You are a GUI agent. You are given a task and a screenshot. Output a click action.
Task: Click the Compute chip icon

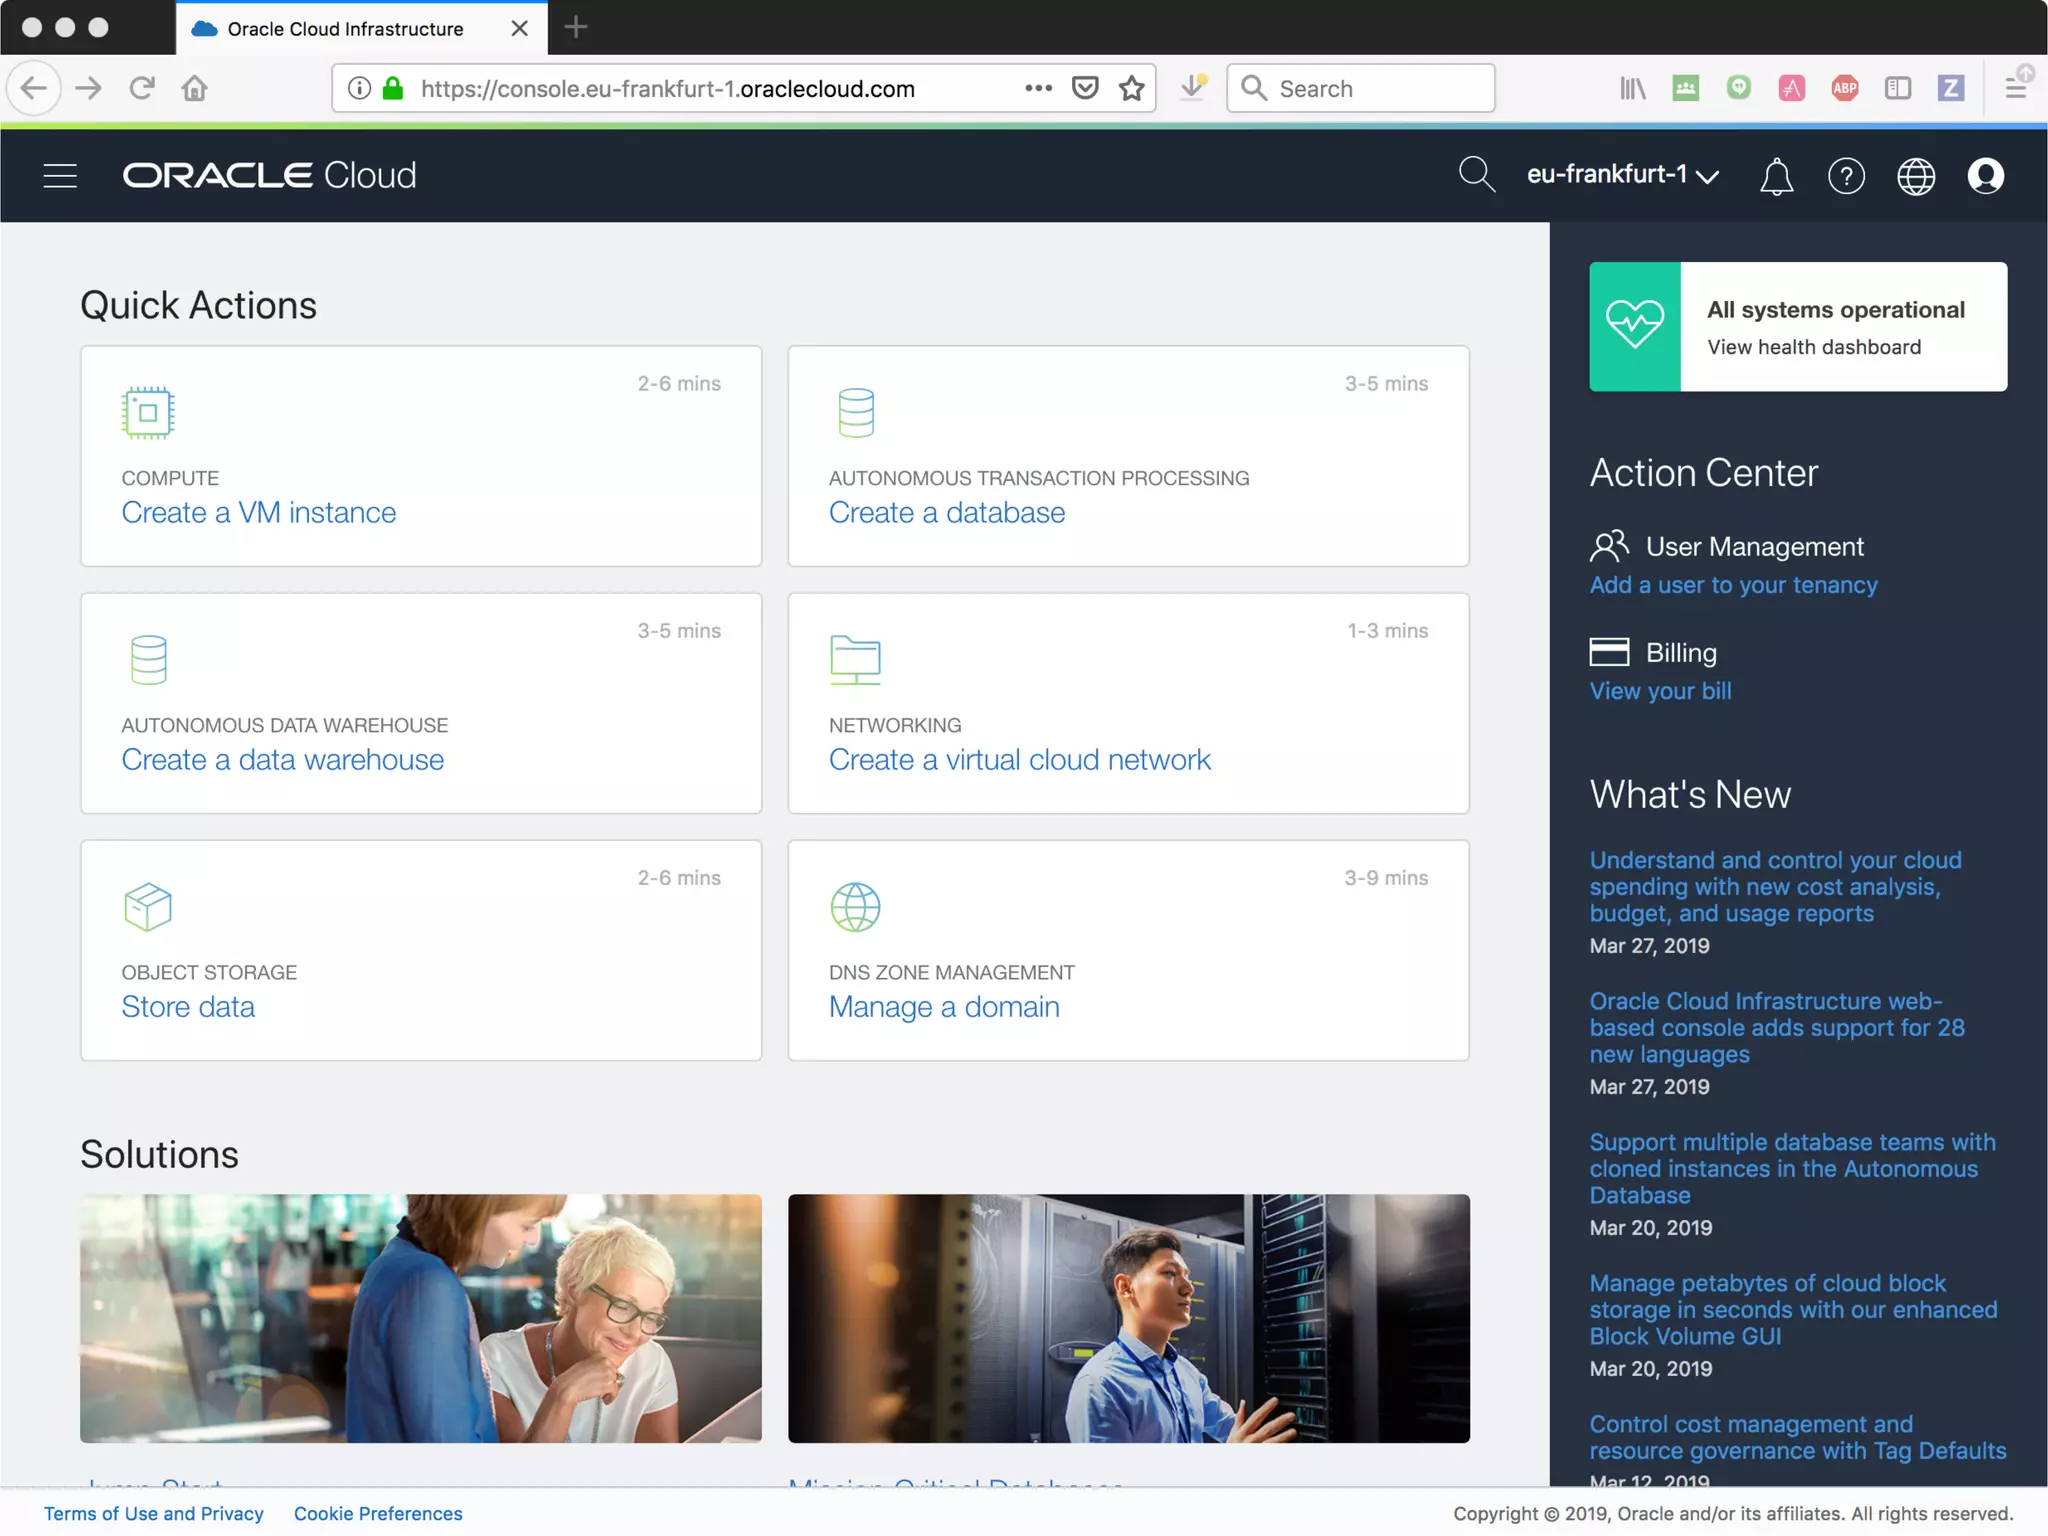(x=148, y=412)
